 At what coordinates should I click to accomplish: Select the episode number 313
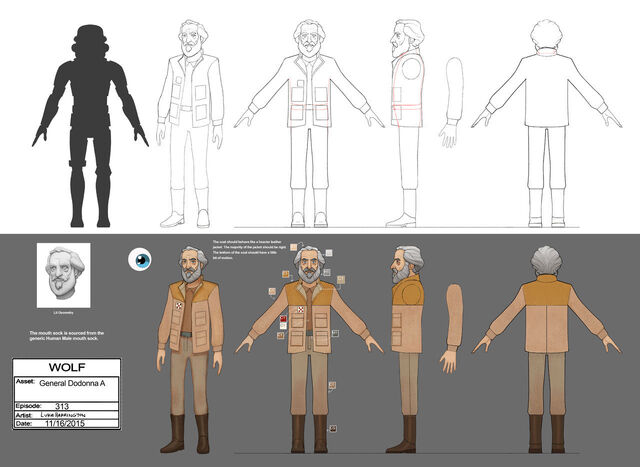(62, 406)
